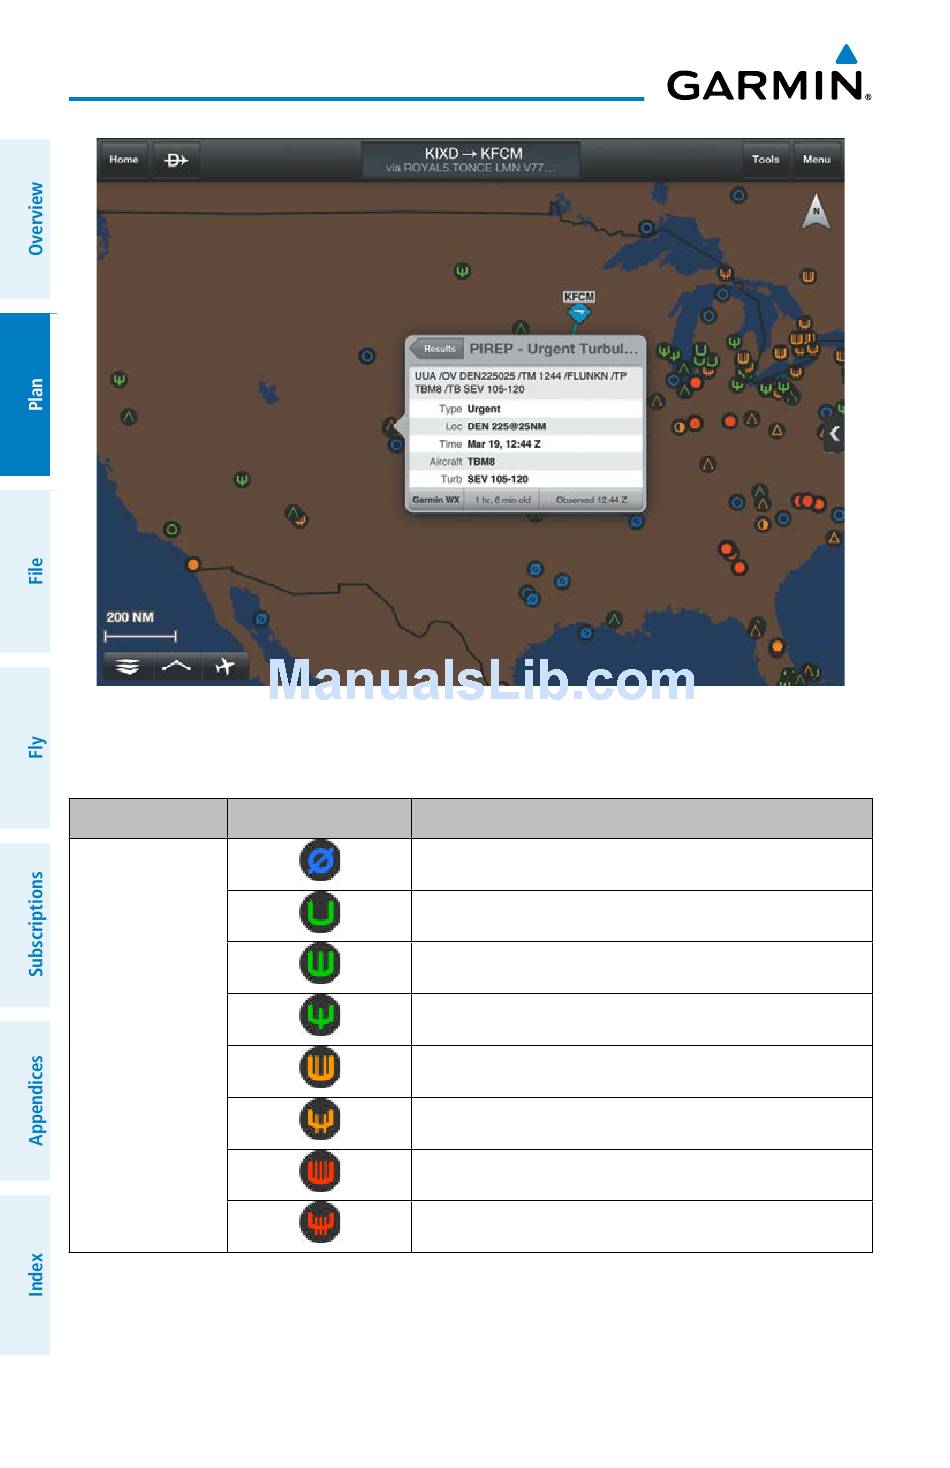Click the bottom red turbulence legend icon
The width and height of the screenshot is (950, 1468).
(x=320, y=1223)
